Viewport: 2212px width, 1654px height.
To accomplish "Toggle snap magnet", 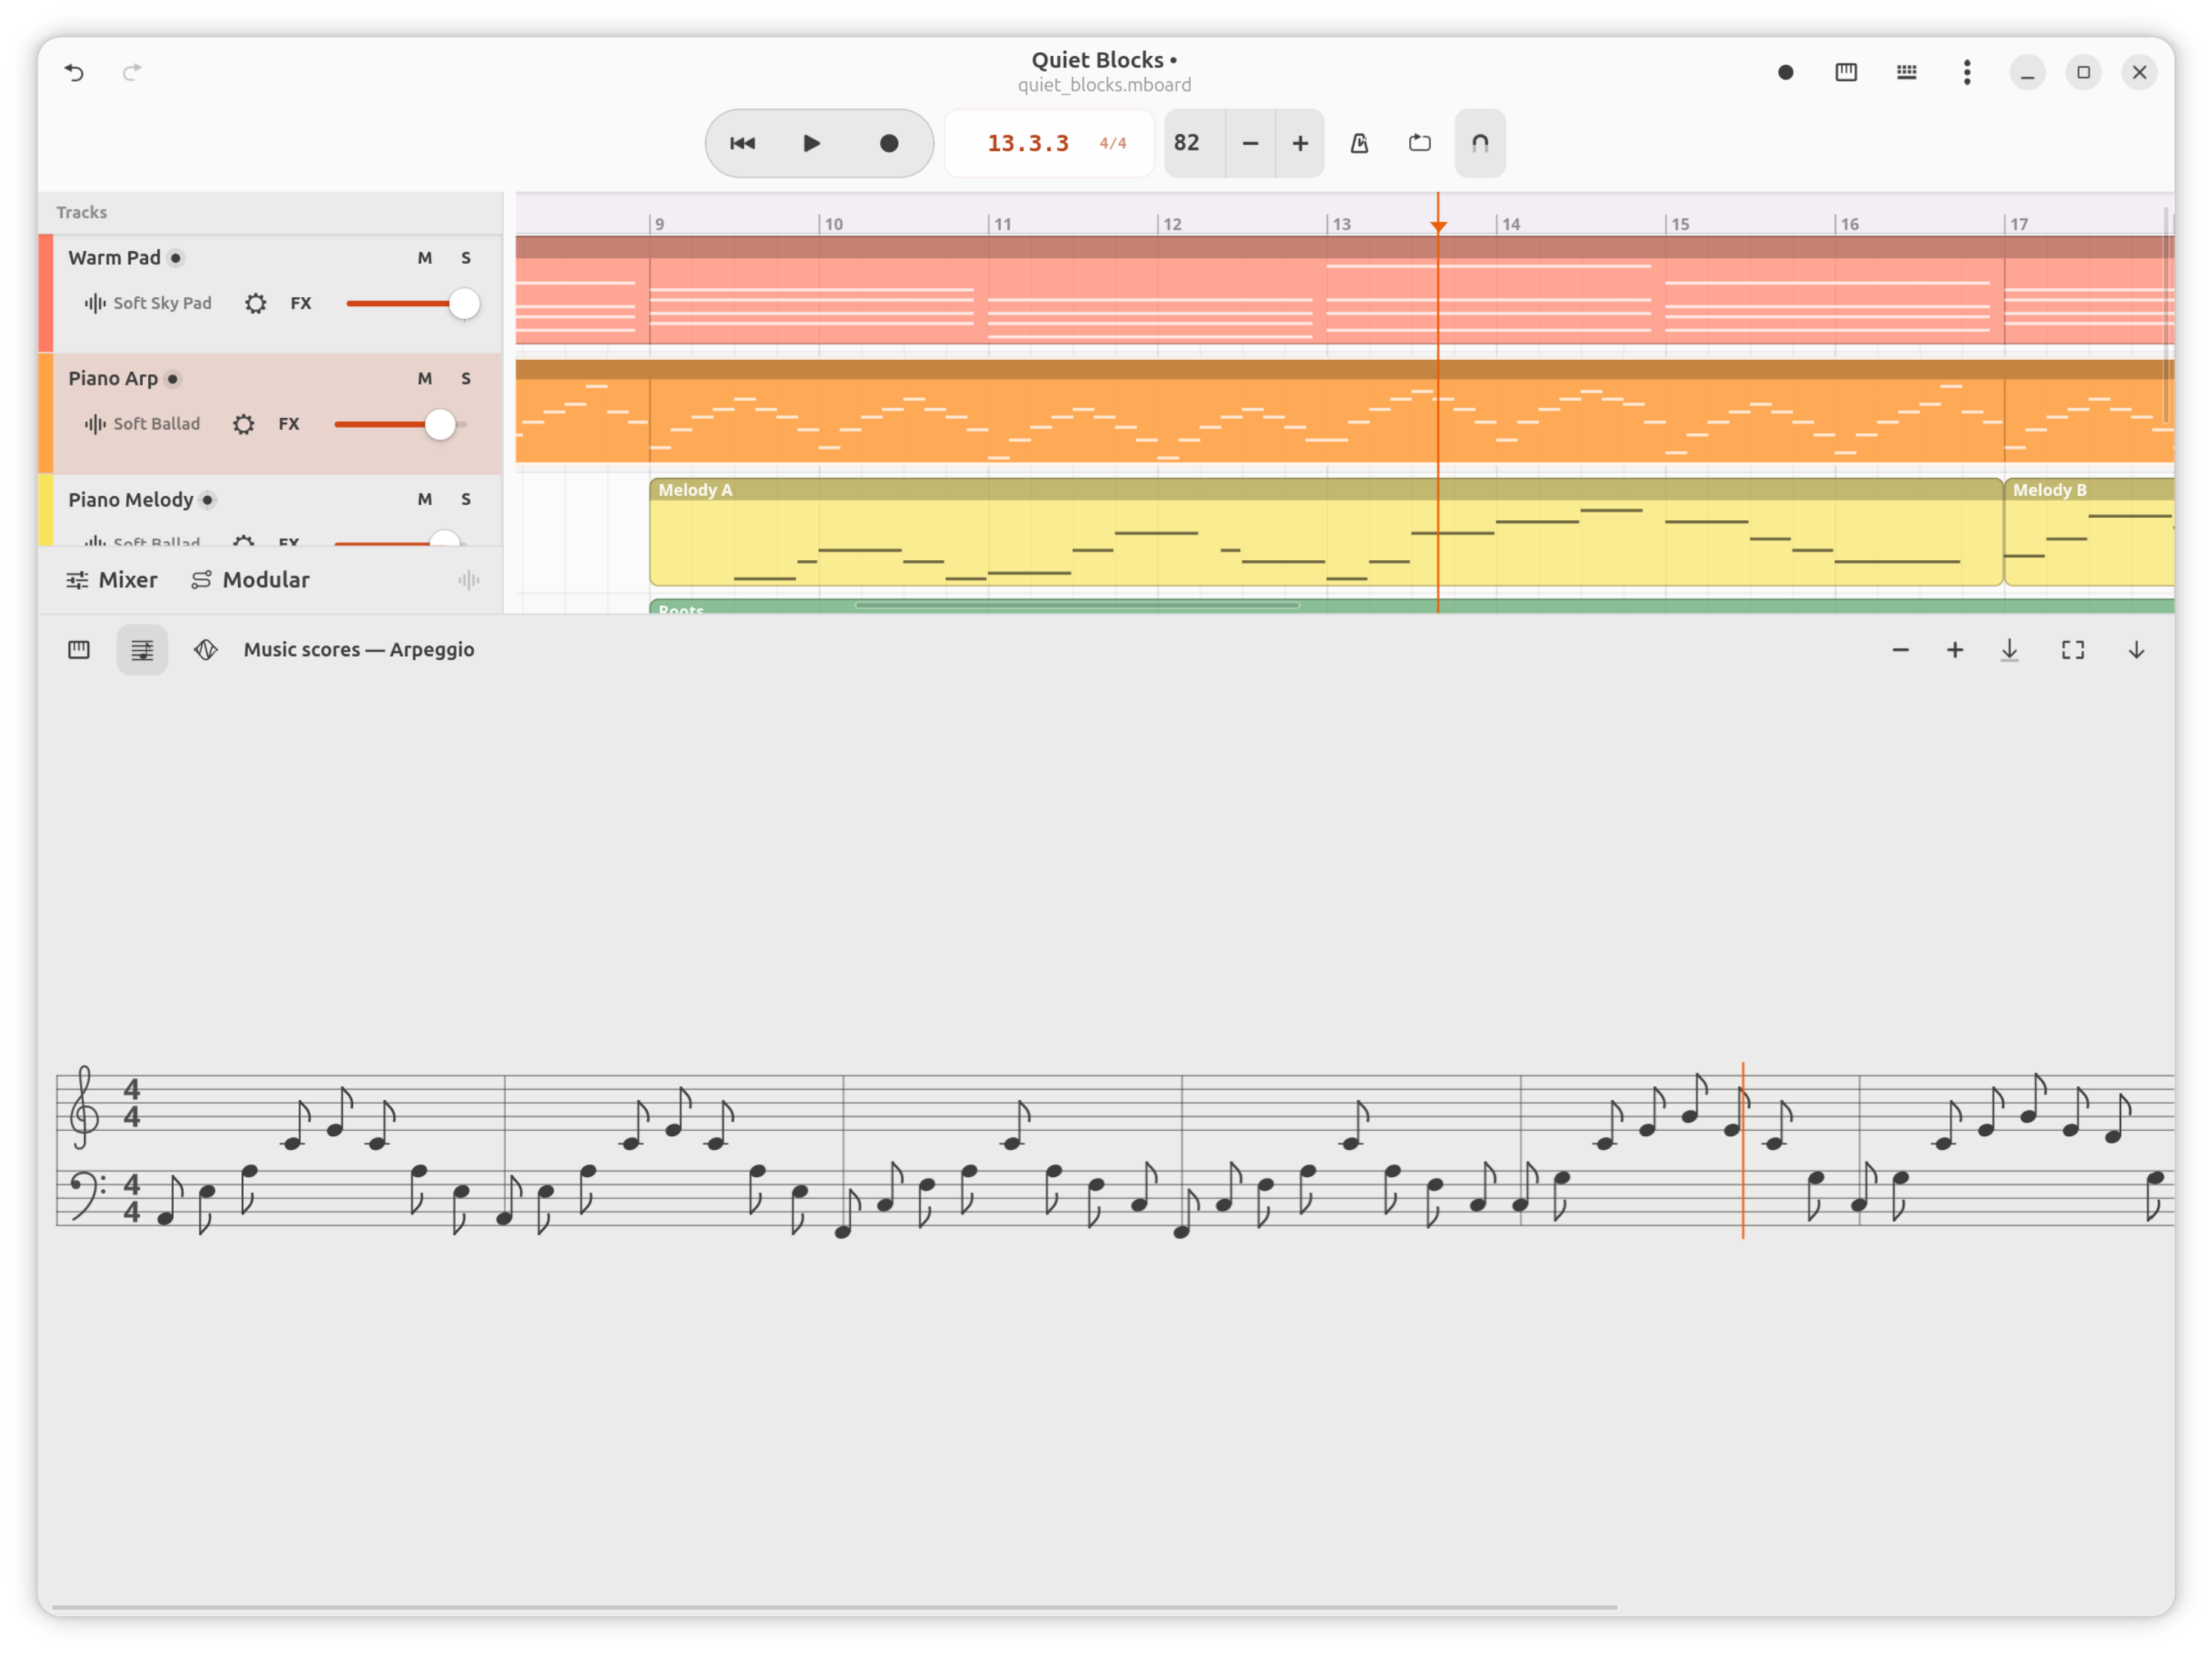I will (1480, 143).
